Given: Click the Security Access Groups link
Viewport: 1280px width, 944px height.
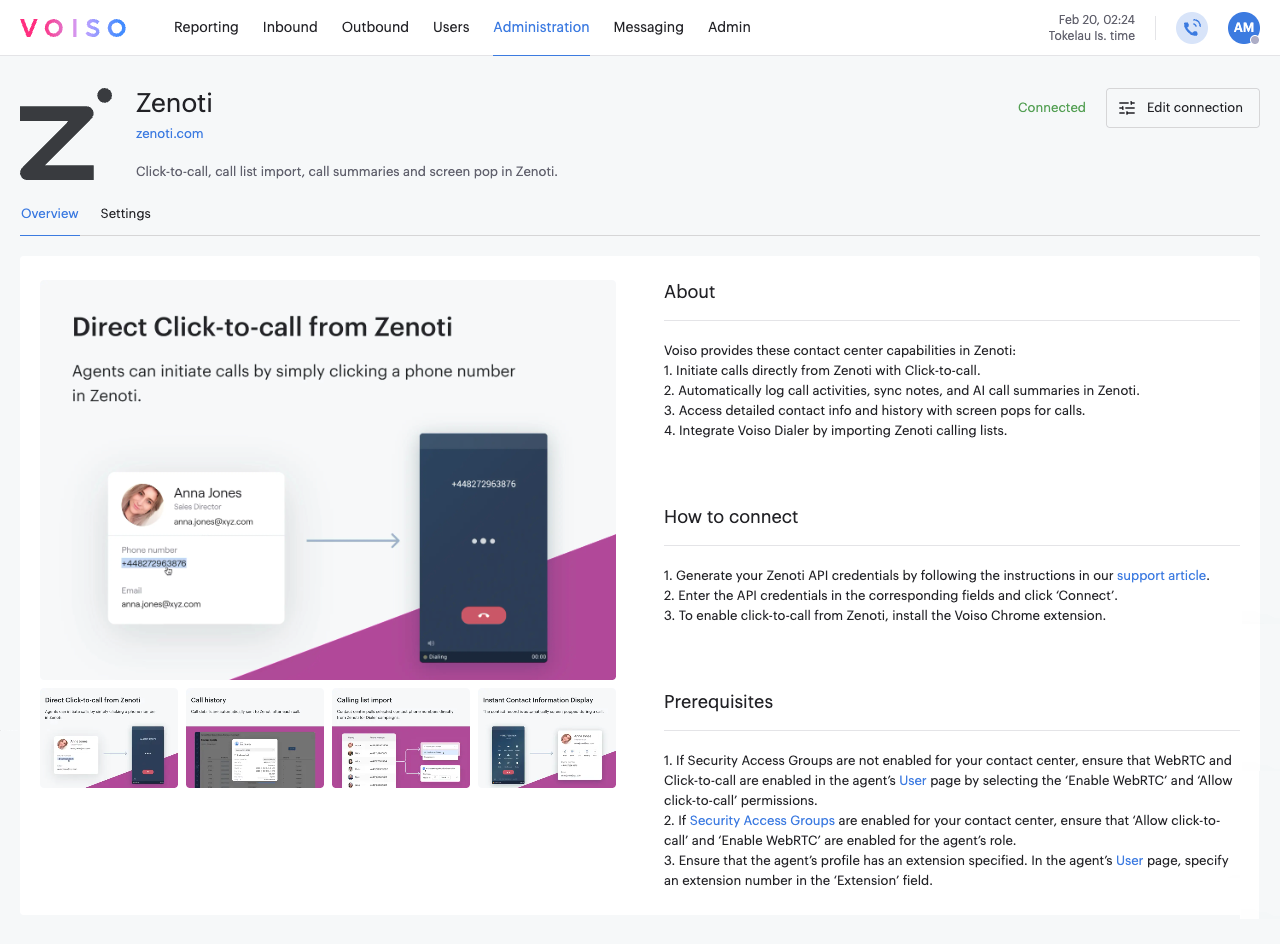Looking at the screenshot, I should [x=762, y=820].
